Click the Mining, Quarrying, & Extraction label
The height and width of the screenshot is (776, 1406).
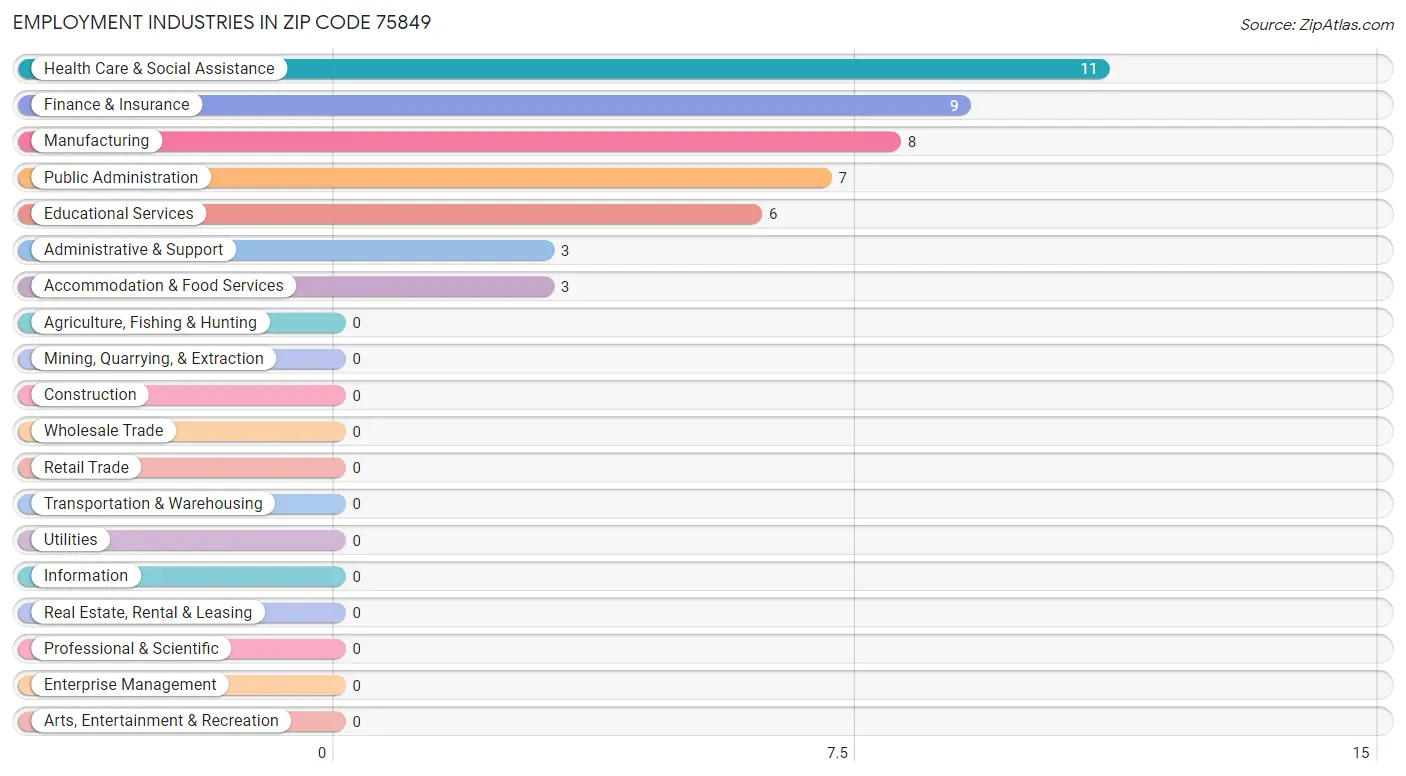coord(154,359)
